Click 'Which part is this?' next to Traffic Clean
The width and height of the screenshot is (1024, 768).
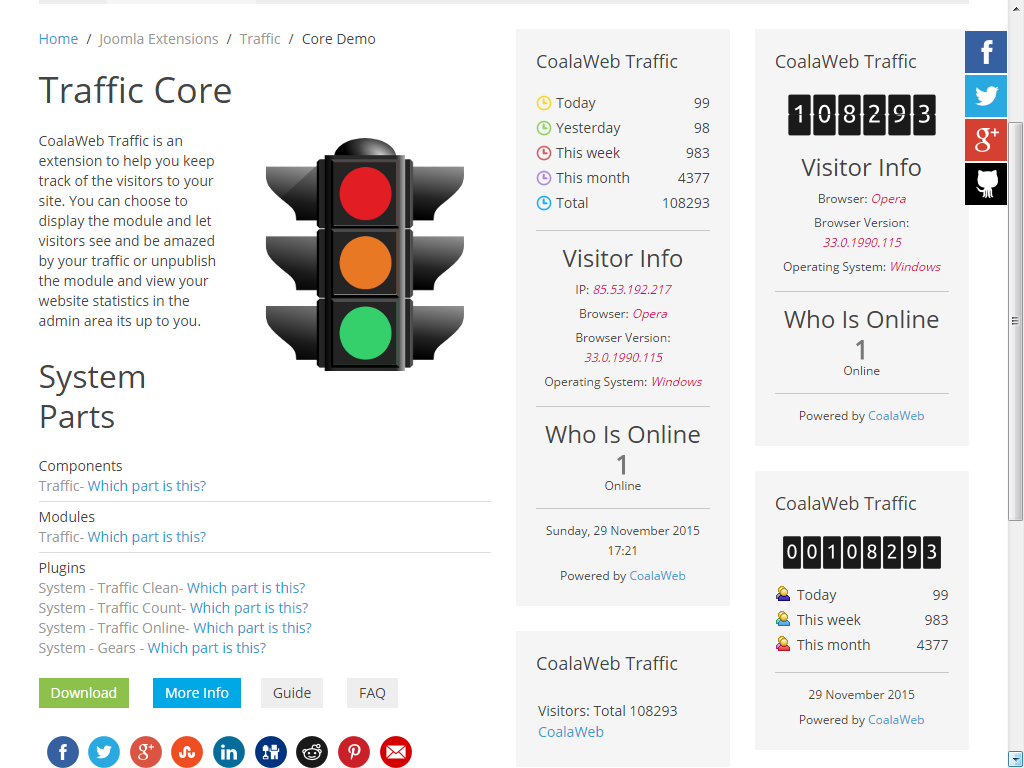(246, 588)
